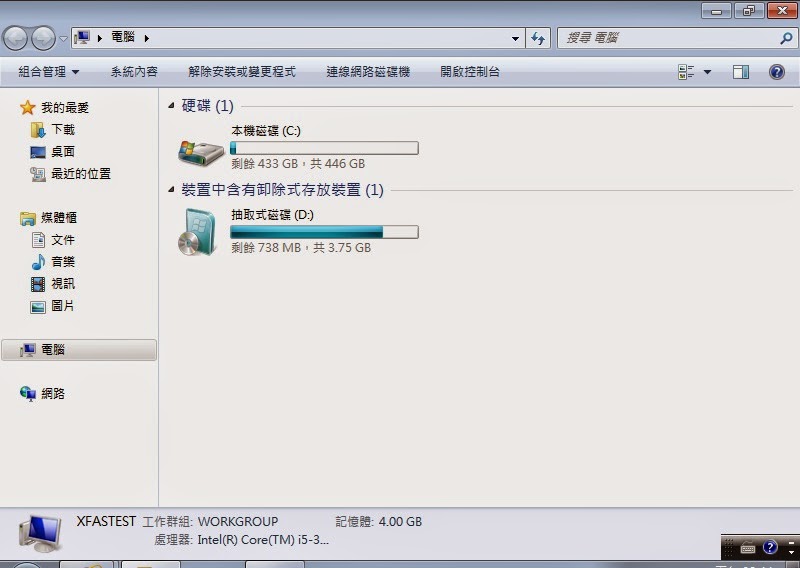Image resolution: width=800 pixels, height=568 pixels.
Task: Click the 開啟控制台 button
Action: 470,72
